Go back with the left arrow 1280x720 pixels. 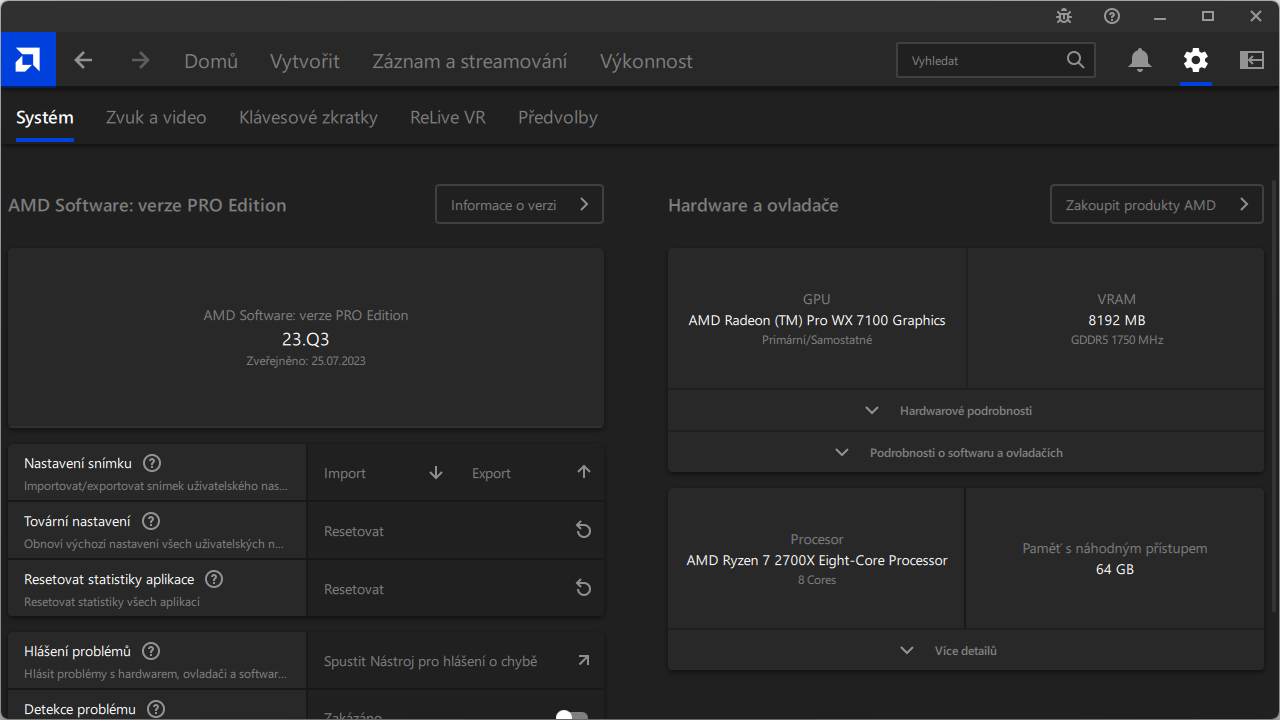coord(83,61)
